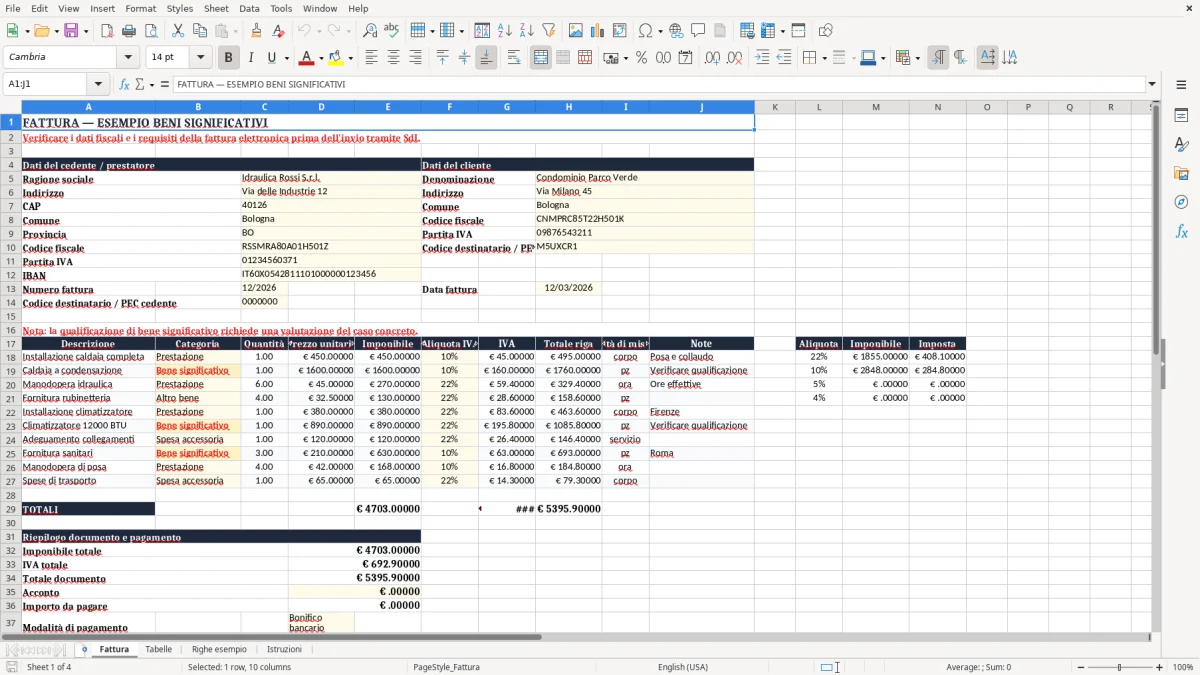The image size is (1200, 675).
Task: Adjust the zoom slider
Action: [x=1119, y=667]
